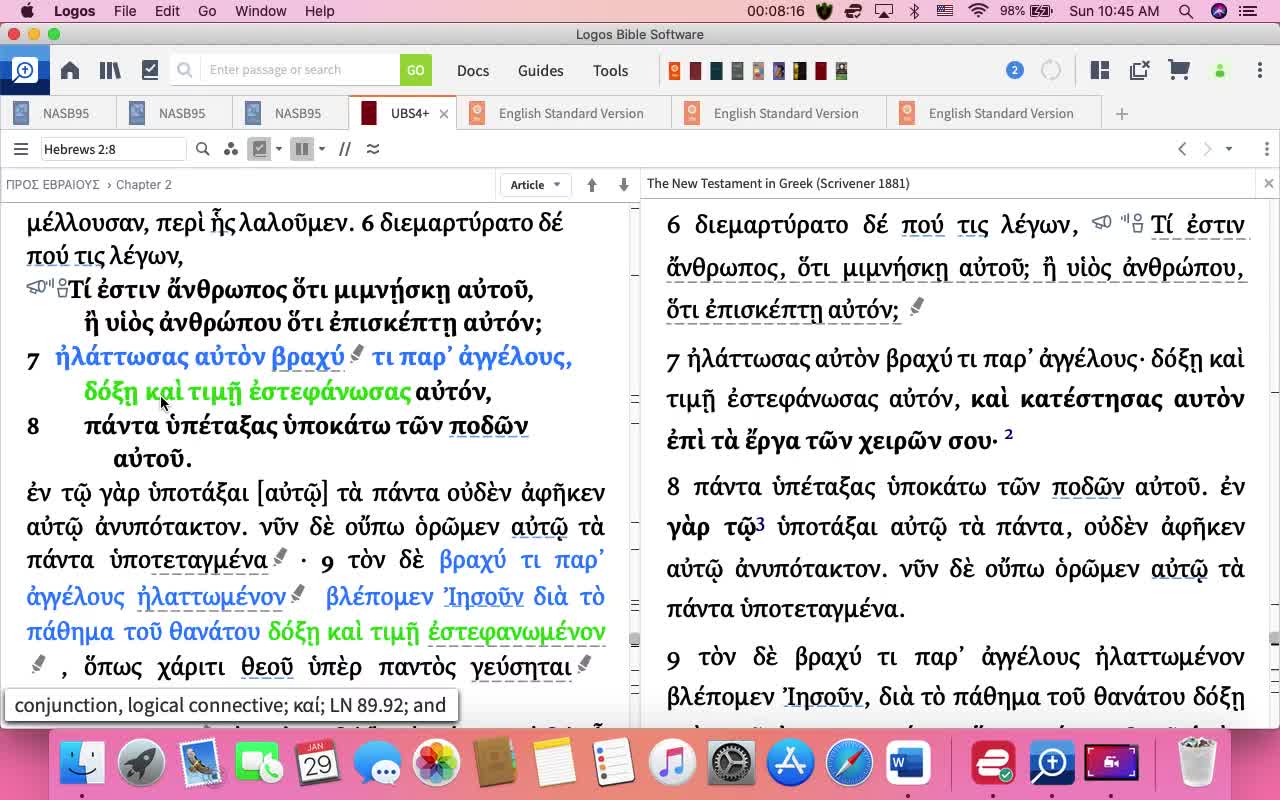Click the green word ἐστεφάνωσας
Screen dimensions: 1280x800
pos(330,391)
